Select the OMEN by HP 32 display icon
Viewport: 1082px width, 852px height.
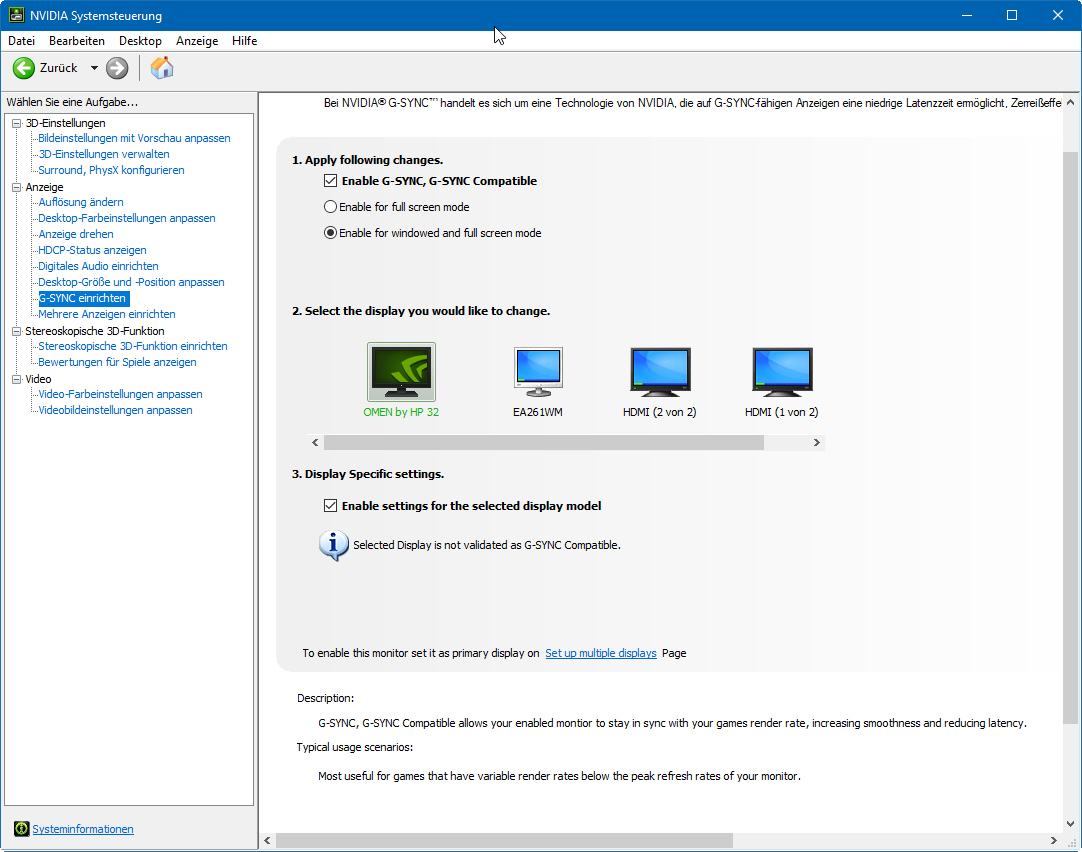click(401, 371)
